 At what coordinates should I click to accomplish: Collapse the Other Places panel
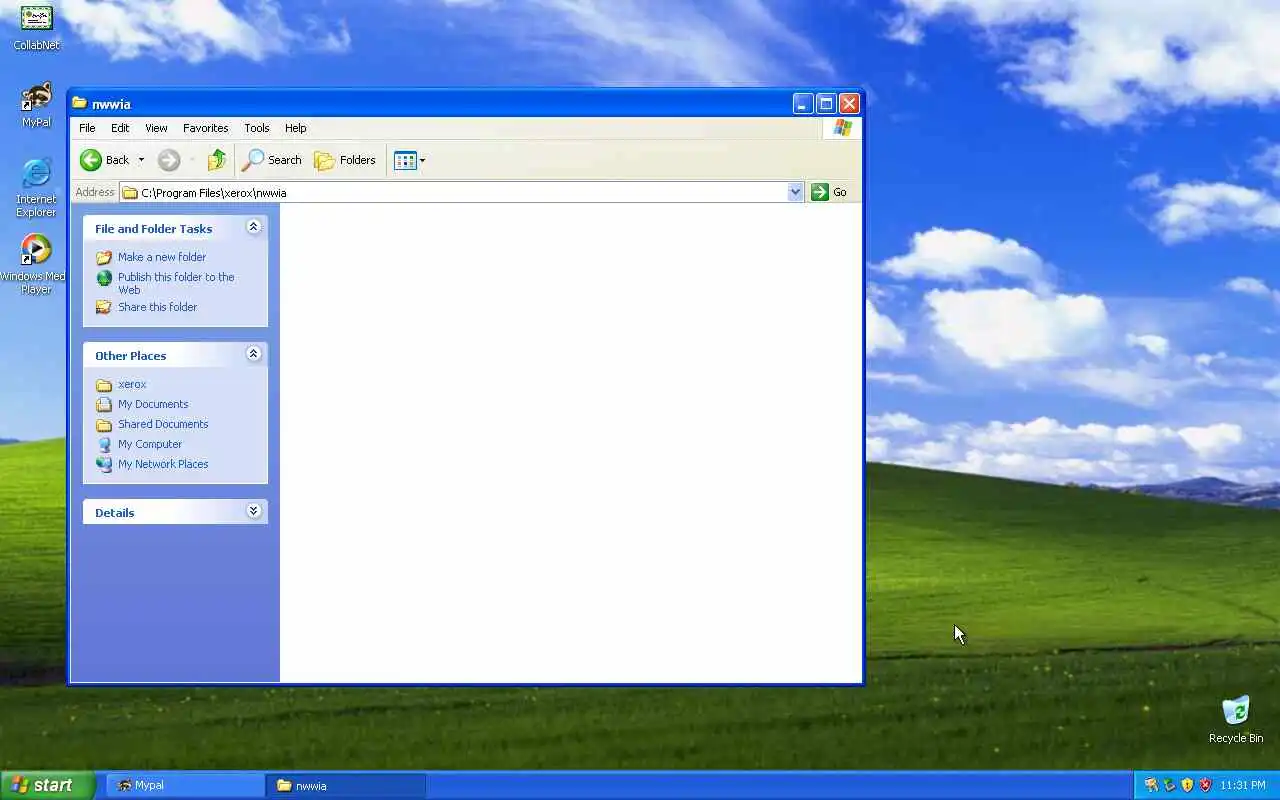(253, 354)
